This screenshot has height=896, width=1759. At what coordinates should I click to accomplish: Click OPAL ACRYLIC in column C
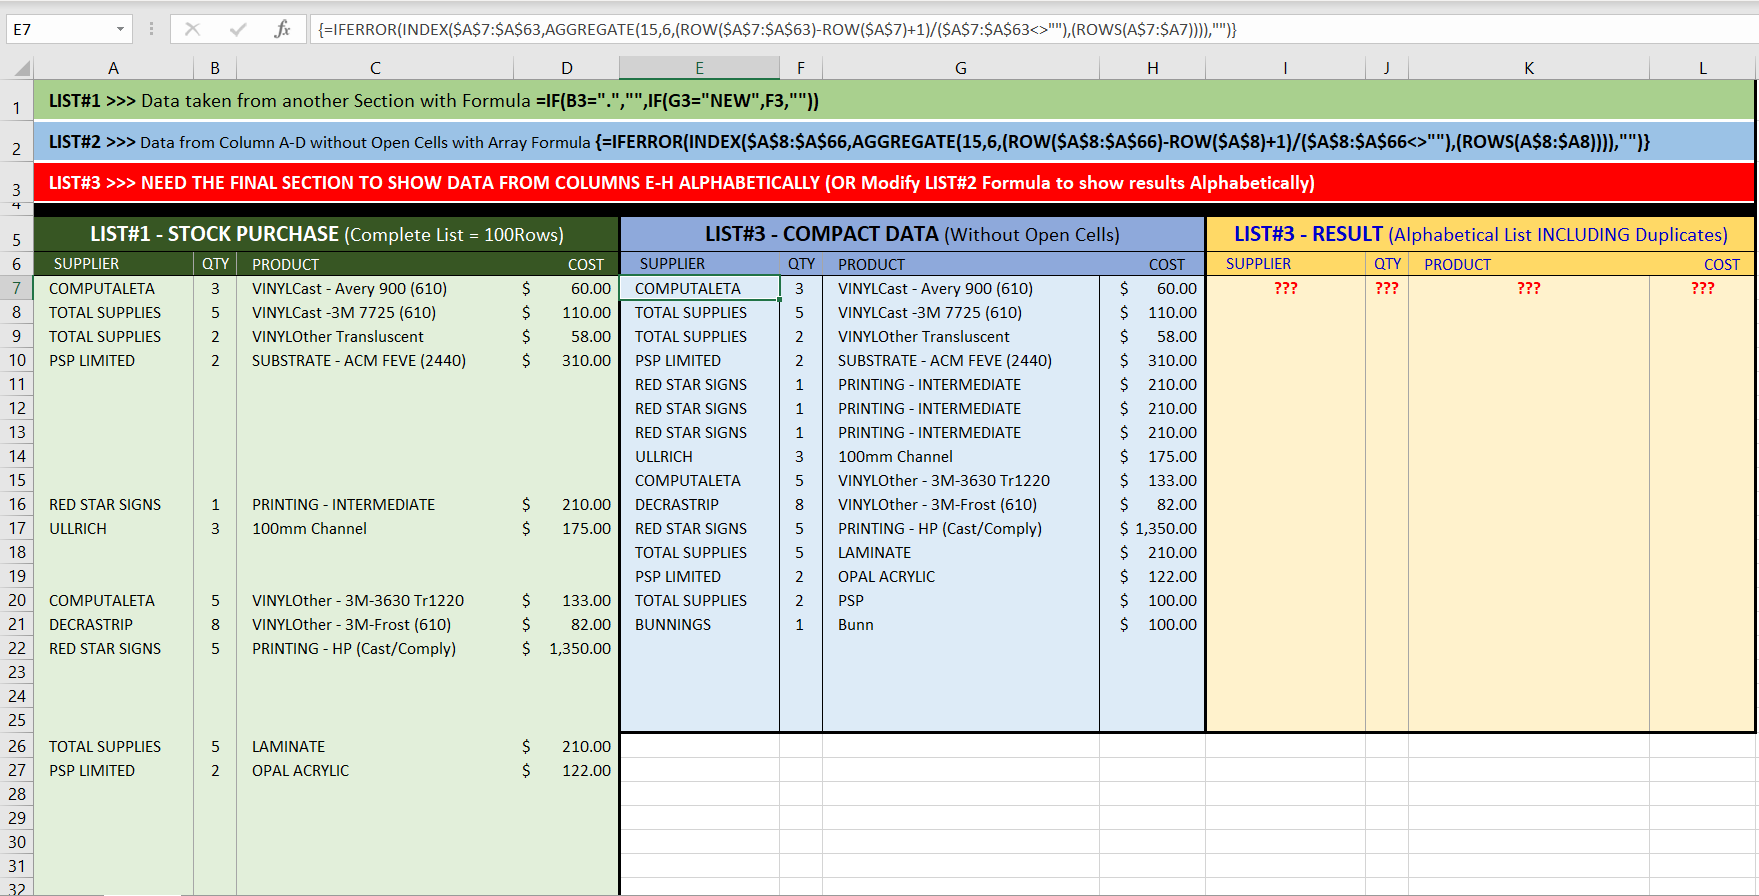tap(301, 770)
